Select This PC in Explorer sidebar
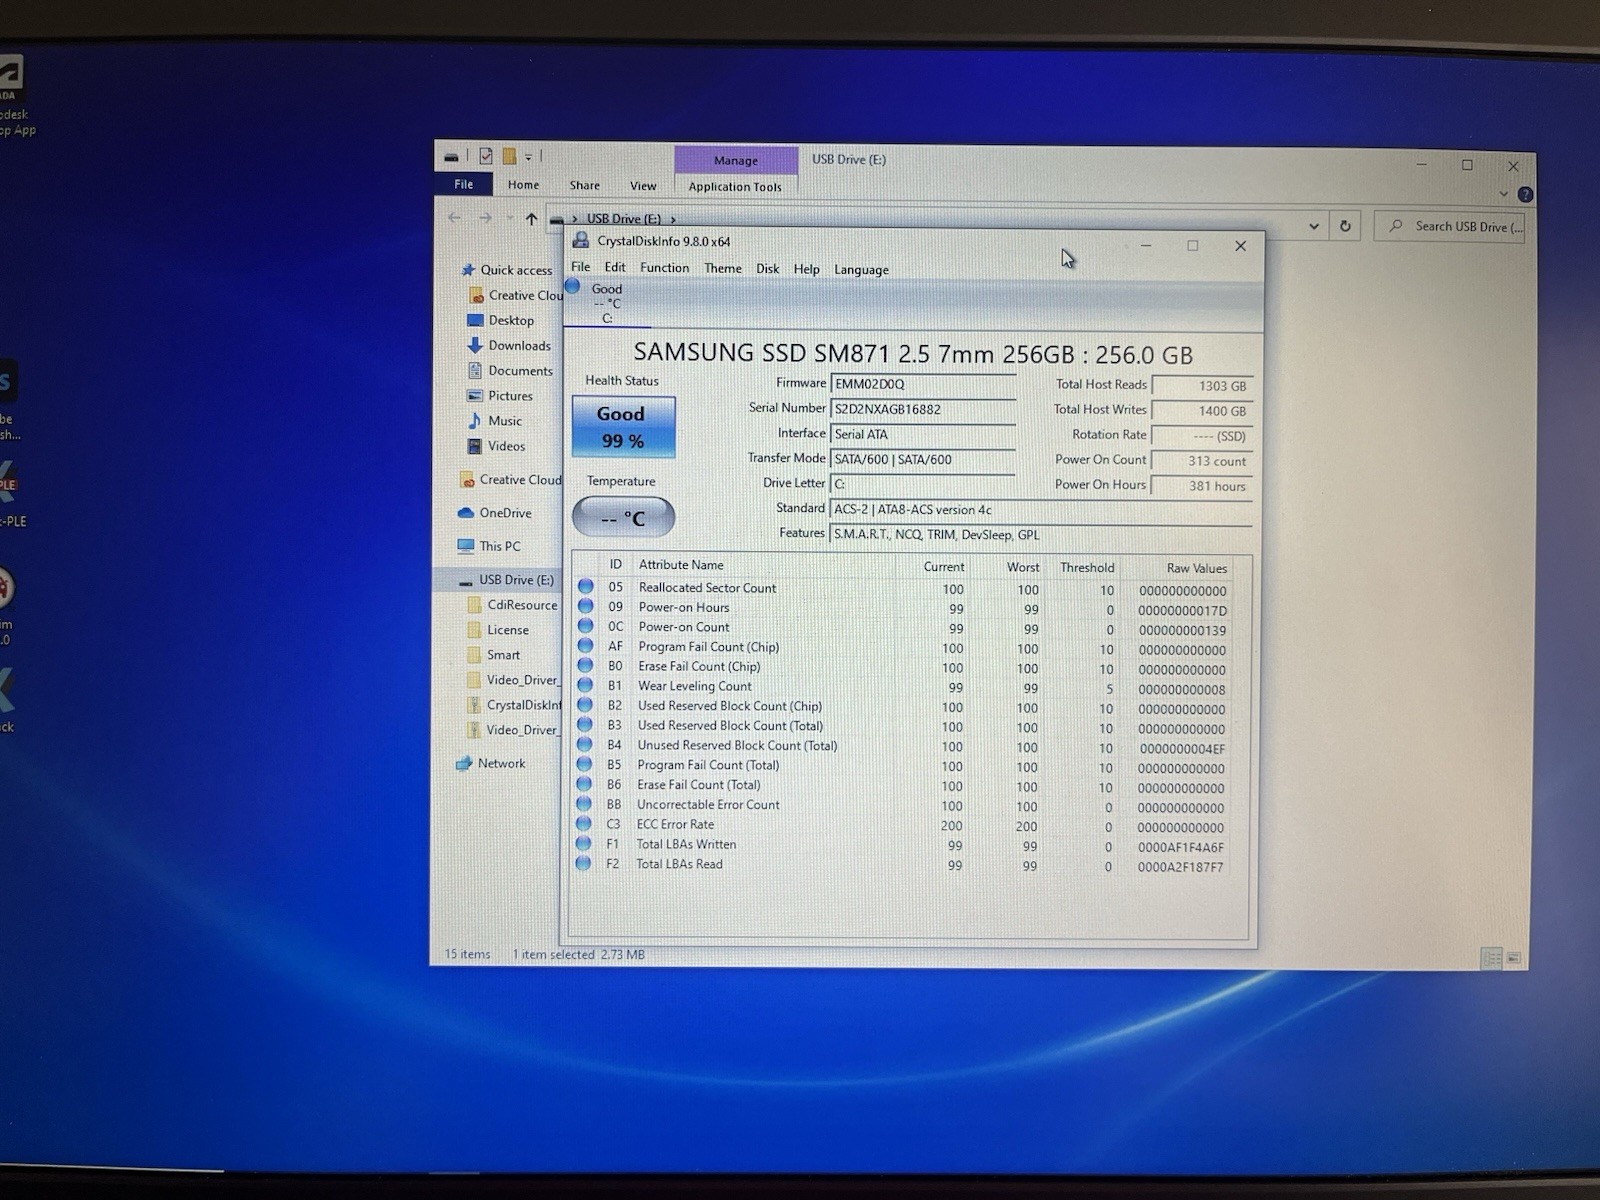1600x1200 pixels. pyautogui.click(x=489, y=546)
